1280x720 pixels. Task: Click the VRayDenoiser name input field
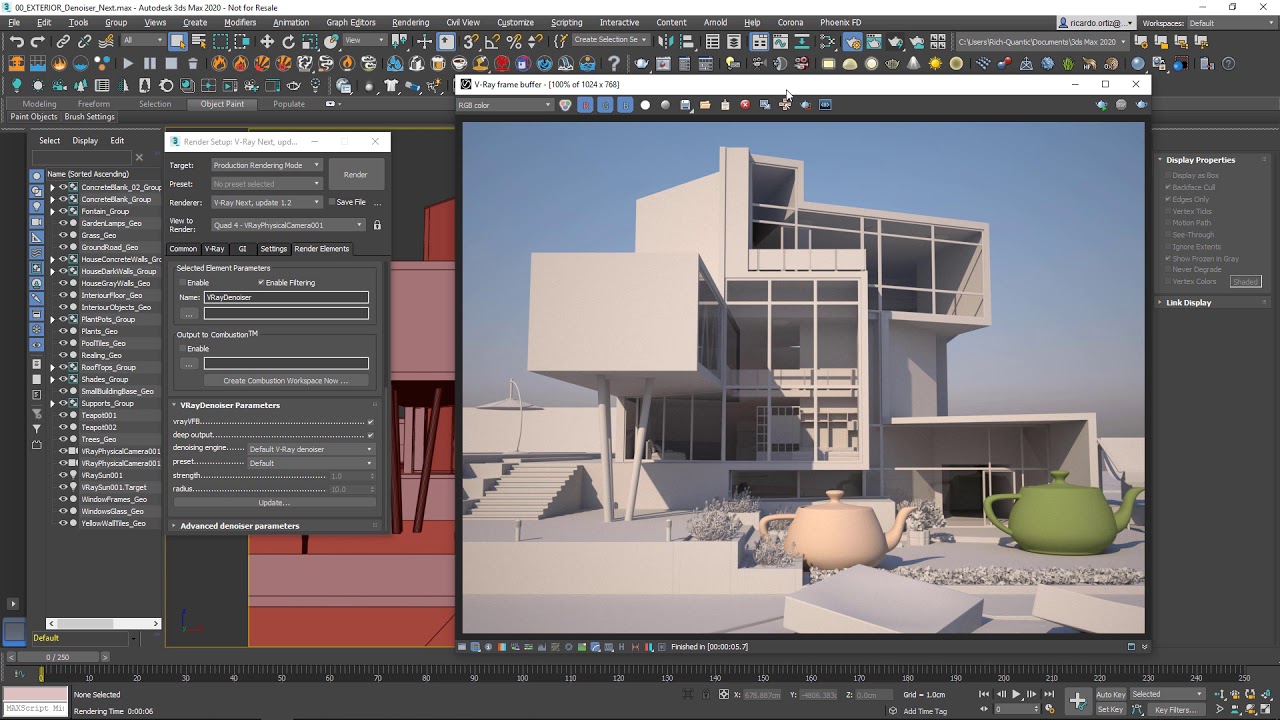286,297
